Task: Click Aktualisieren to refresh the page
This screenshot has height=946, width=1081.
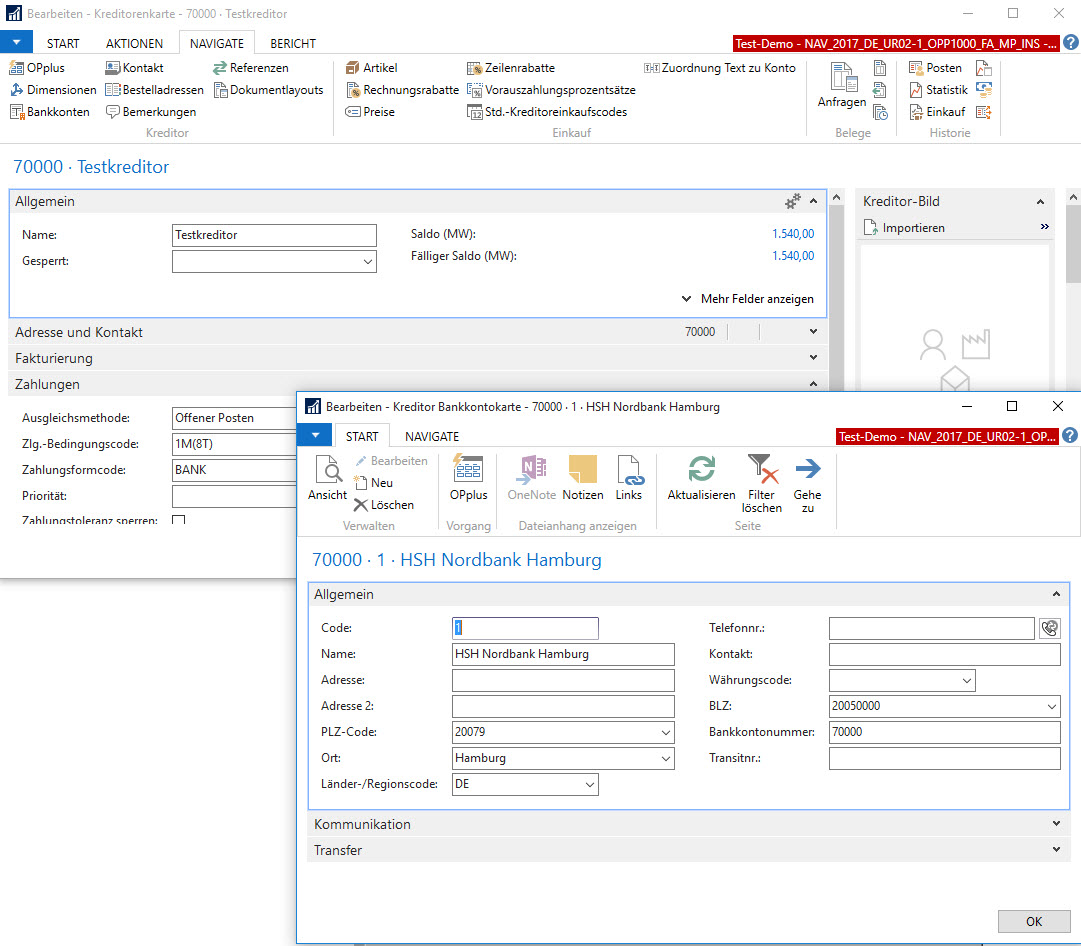Action: [701, 478]
